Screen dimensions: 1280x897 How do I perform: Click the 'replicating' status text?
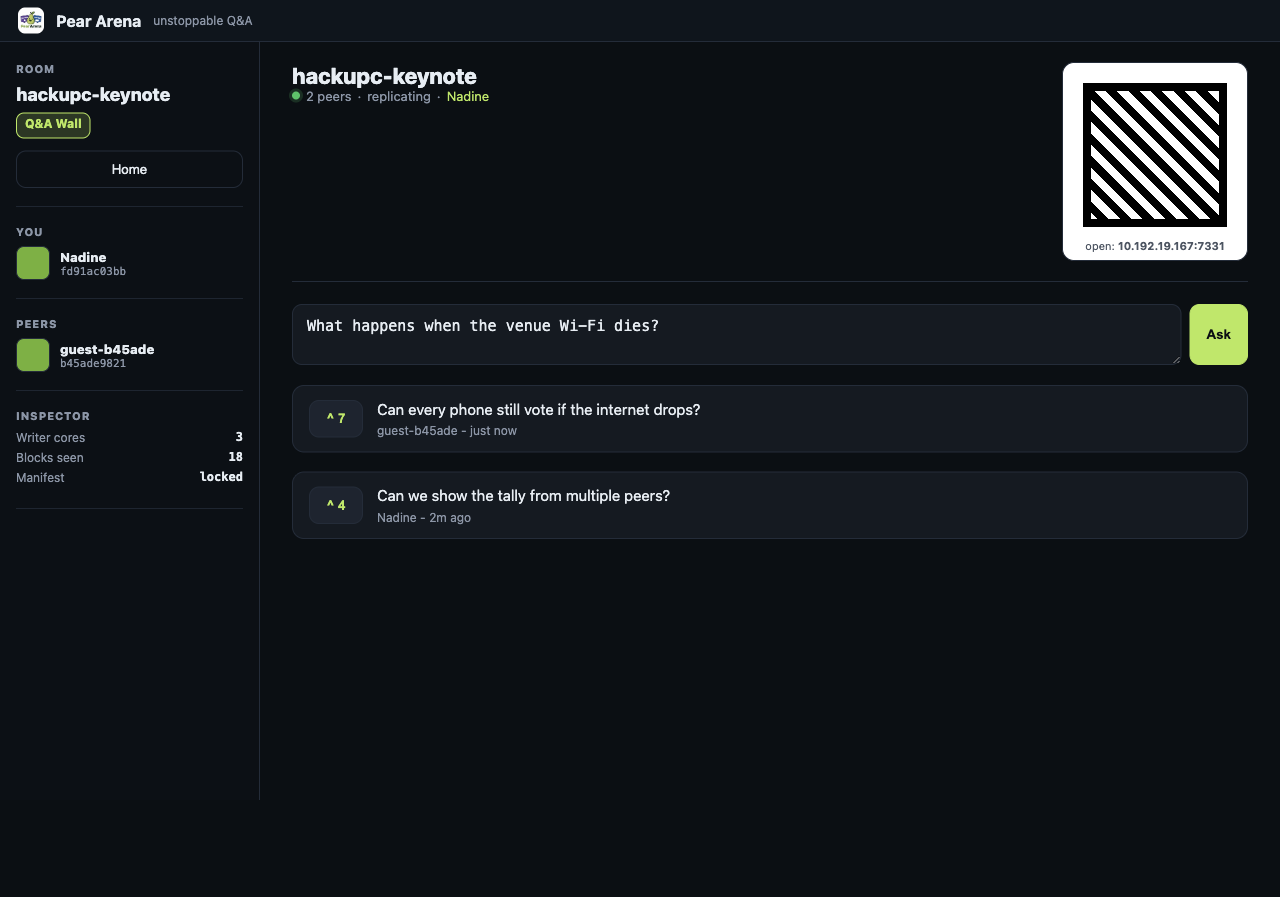pyautogui.click(x=399, y=97)
